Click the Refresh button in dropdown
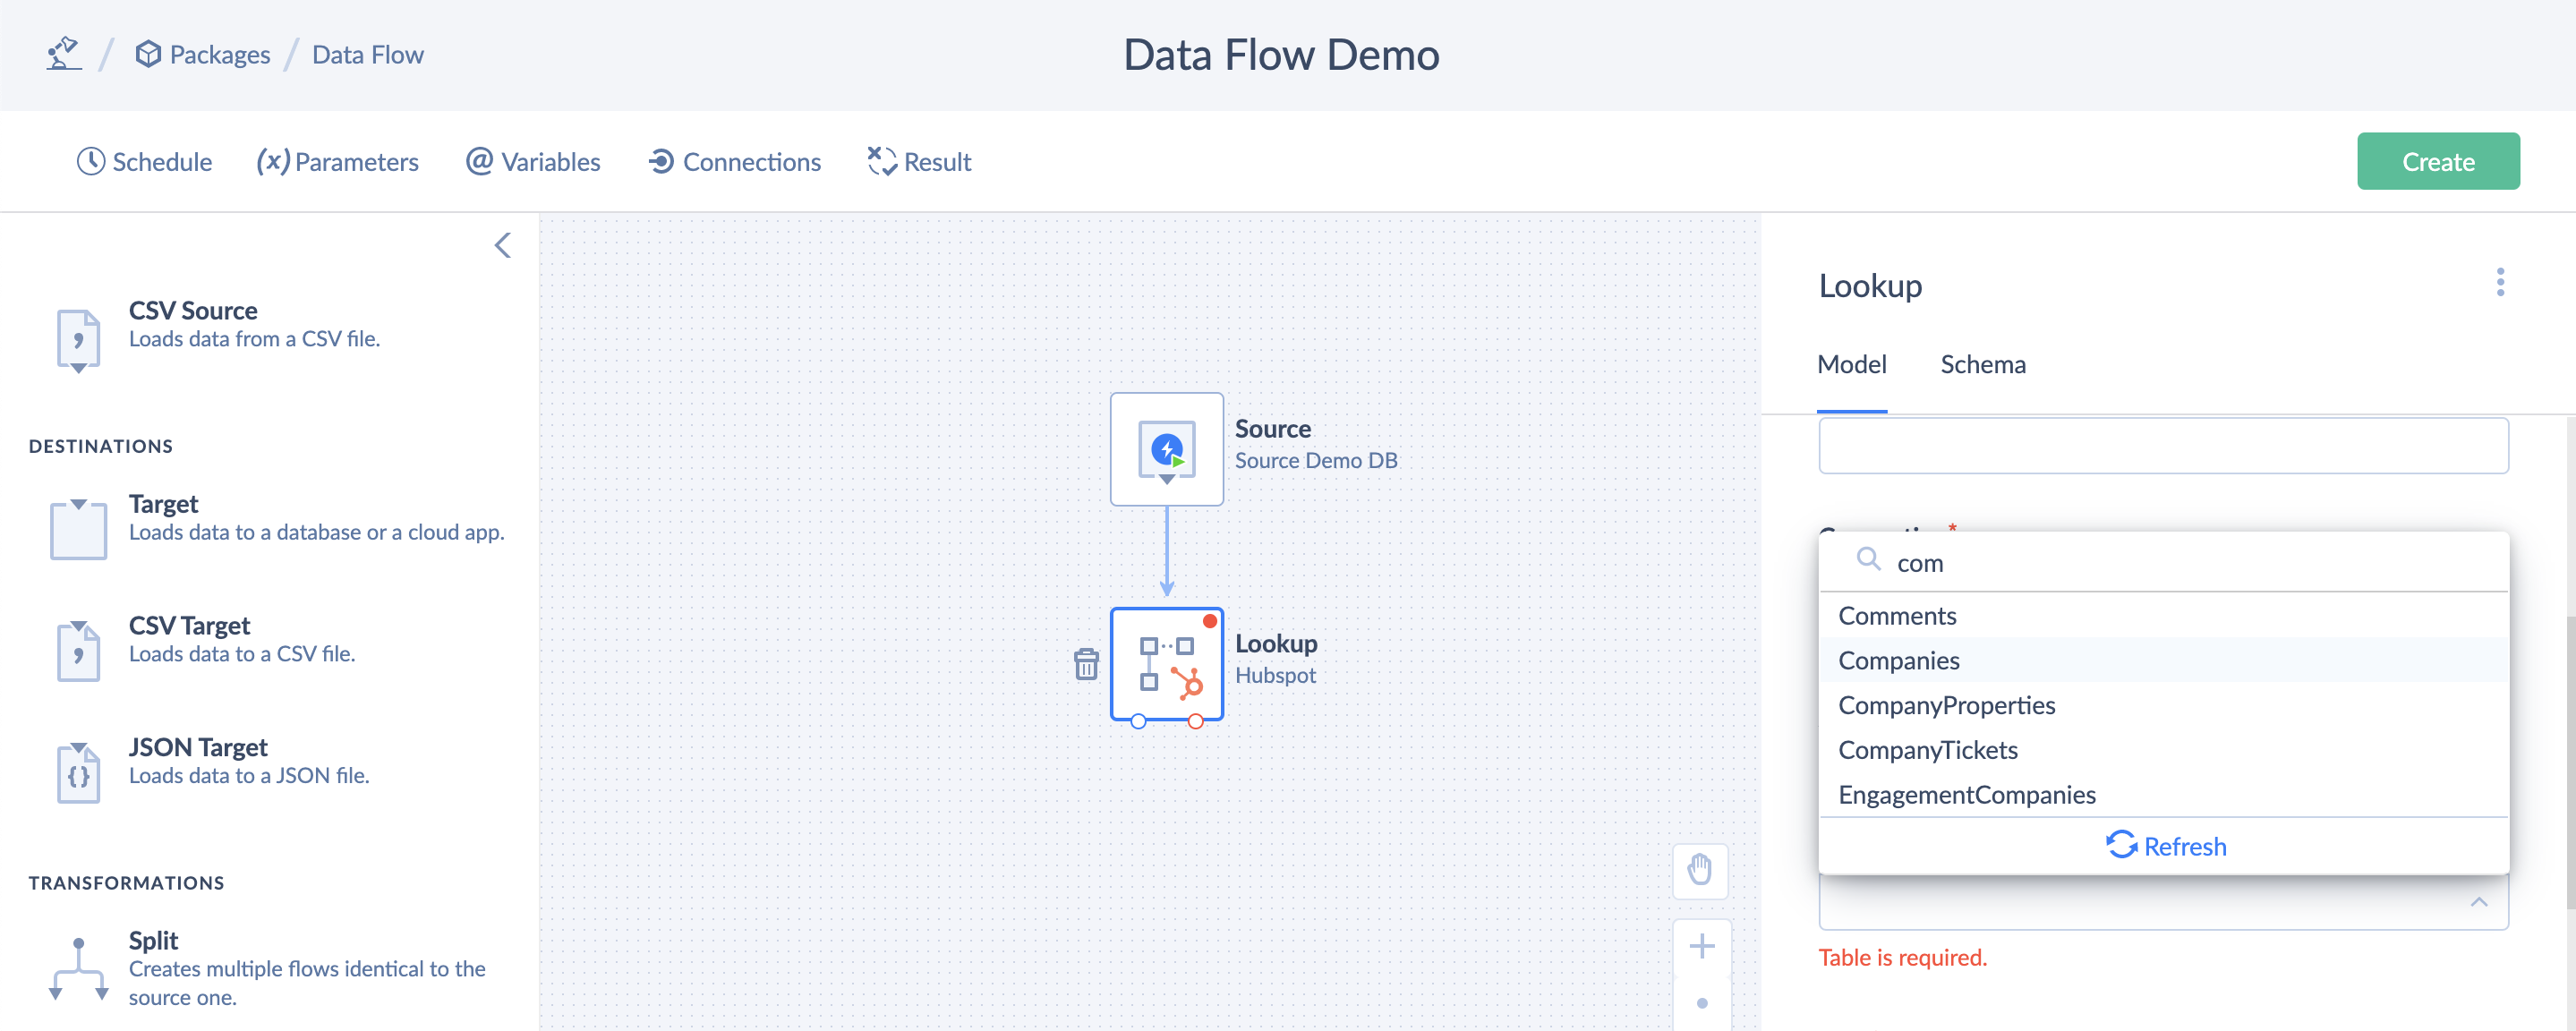2576x1031 pixels. coord(2165,846)
